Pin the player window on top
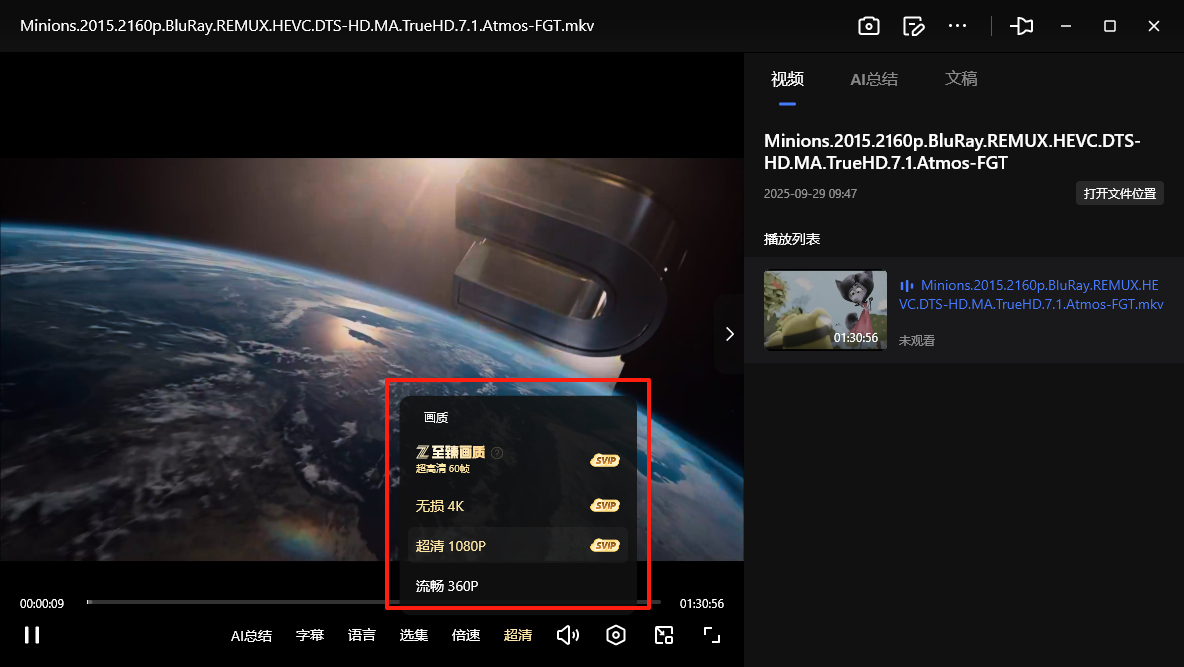 1021,26
